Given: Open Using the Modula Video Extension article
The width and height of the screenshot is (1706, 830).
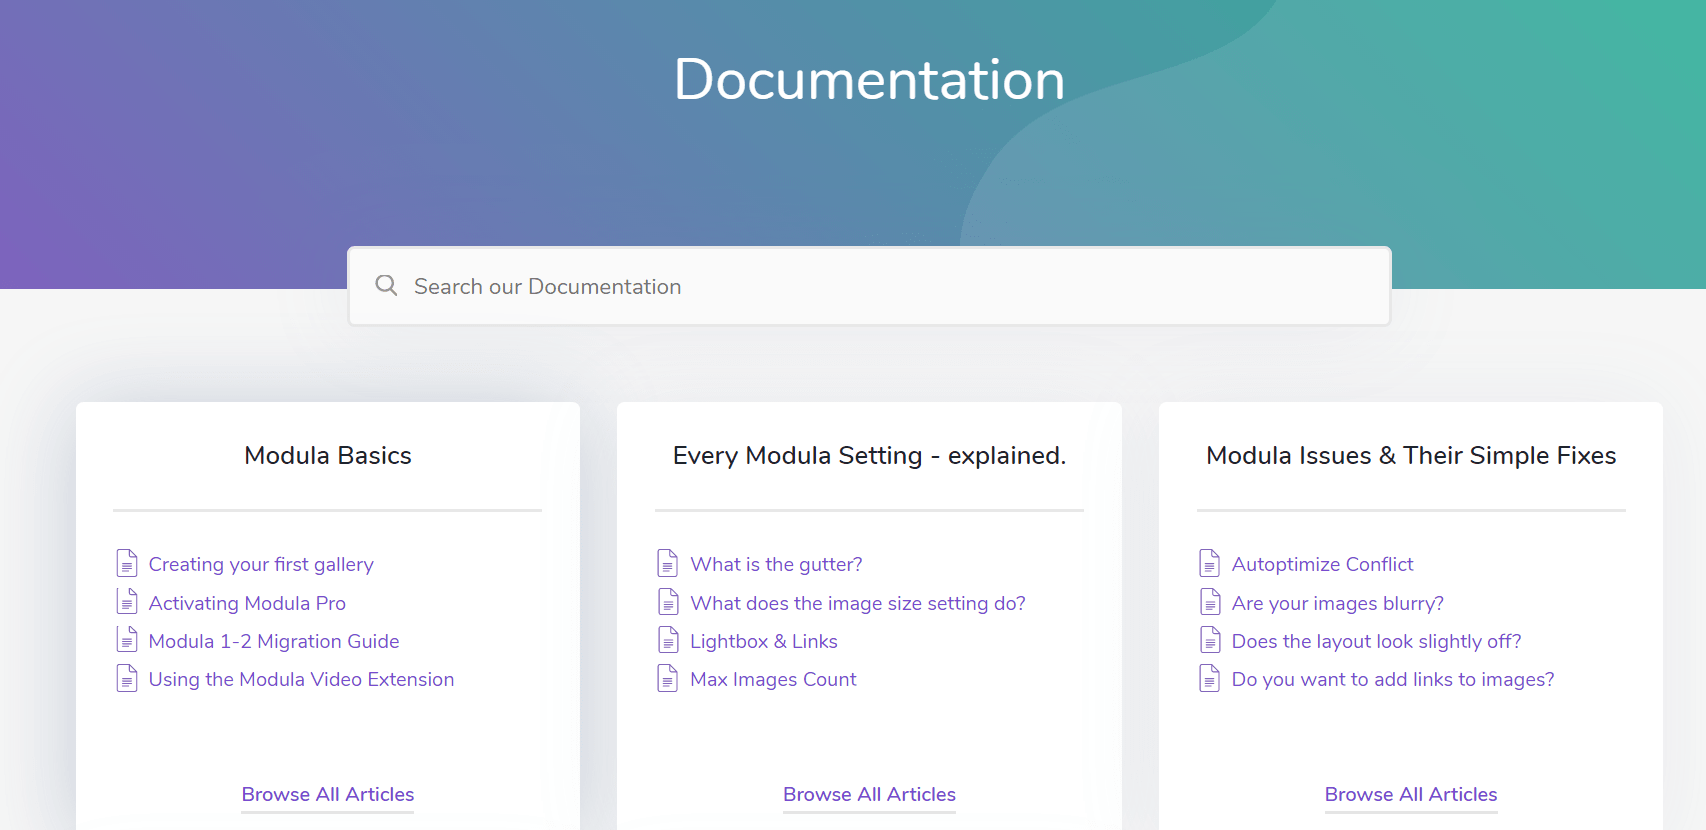Looking at the screenshot, I should [301, 679].
